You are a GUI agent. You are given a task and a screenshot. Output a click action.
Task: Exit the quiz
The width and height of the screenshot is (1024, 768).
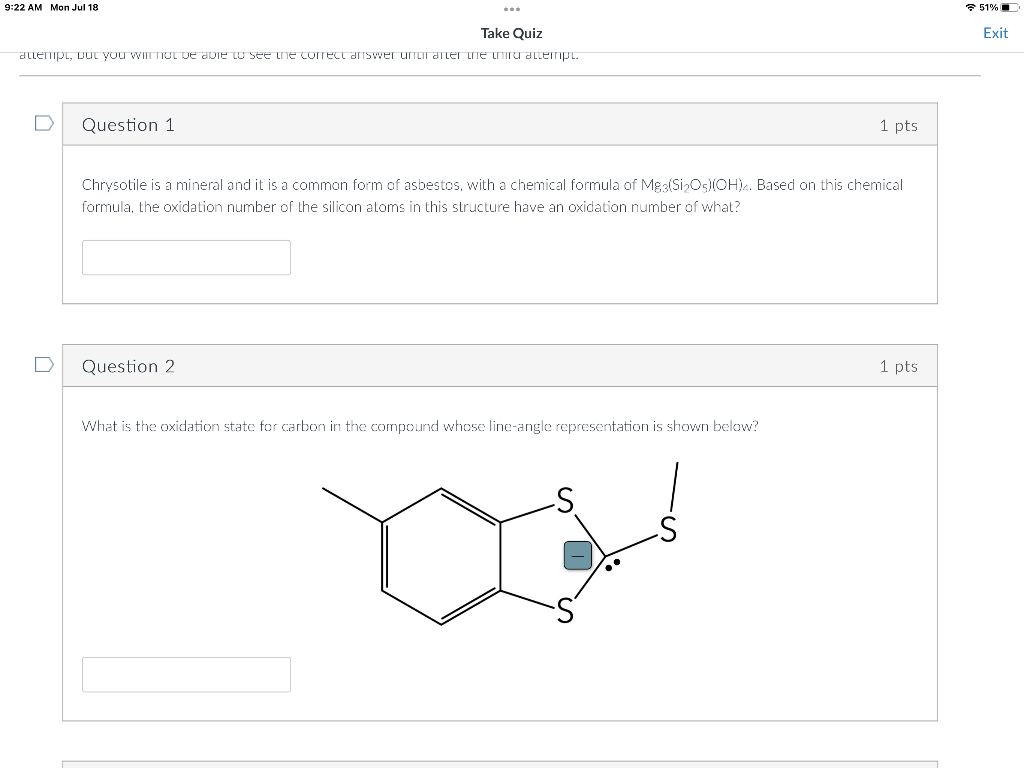(x=995, y=33)
